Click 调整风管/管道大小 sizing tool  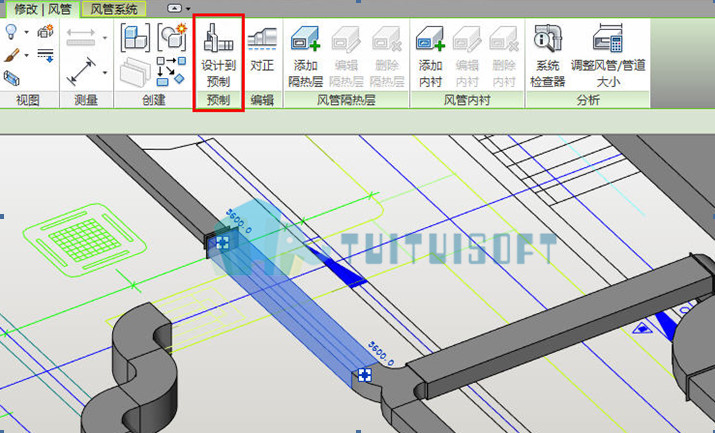[x=608, y=57]
